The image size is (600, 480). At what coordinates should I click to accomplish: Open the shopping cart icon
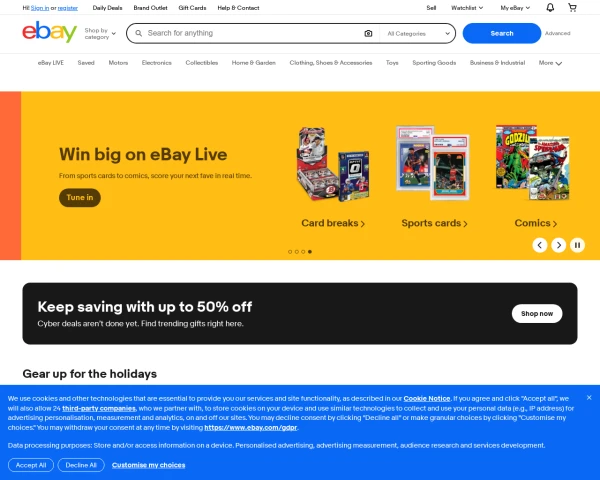(572, 8)
